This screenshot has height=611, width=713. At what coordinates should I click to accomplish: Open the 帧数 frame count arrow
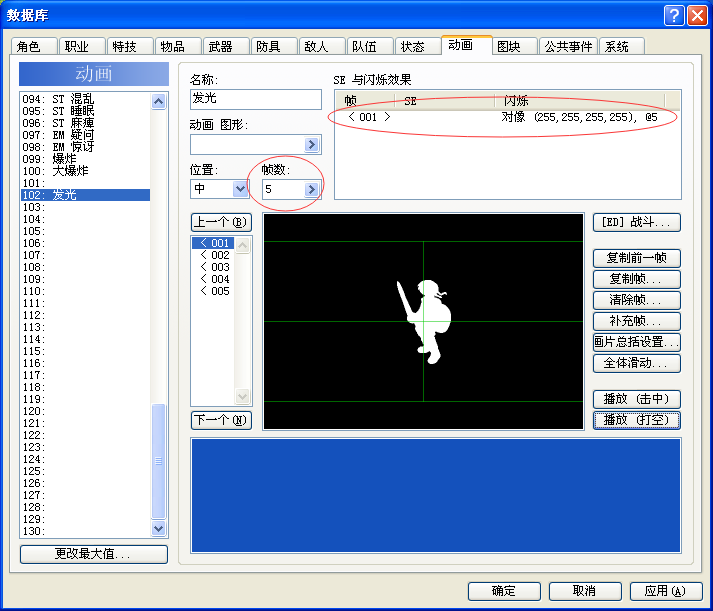(x=311, y=189)
